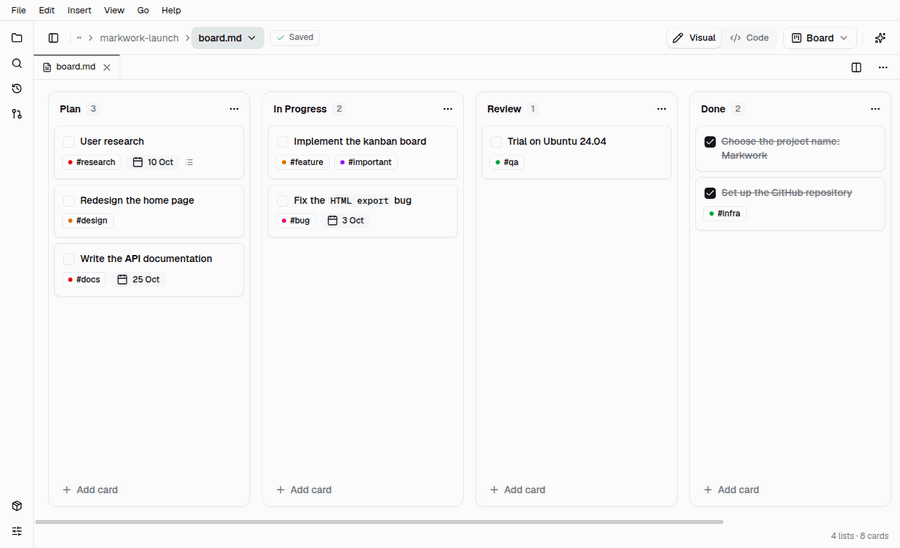Check the Fix the HTML export bug checkbox

coord(282,201)
